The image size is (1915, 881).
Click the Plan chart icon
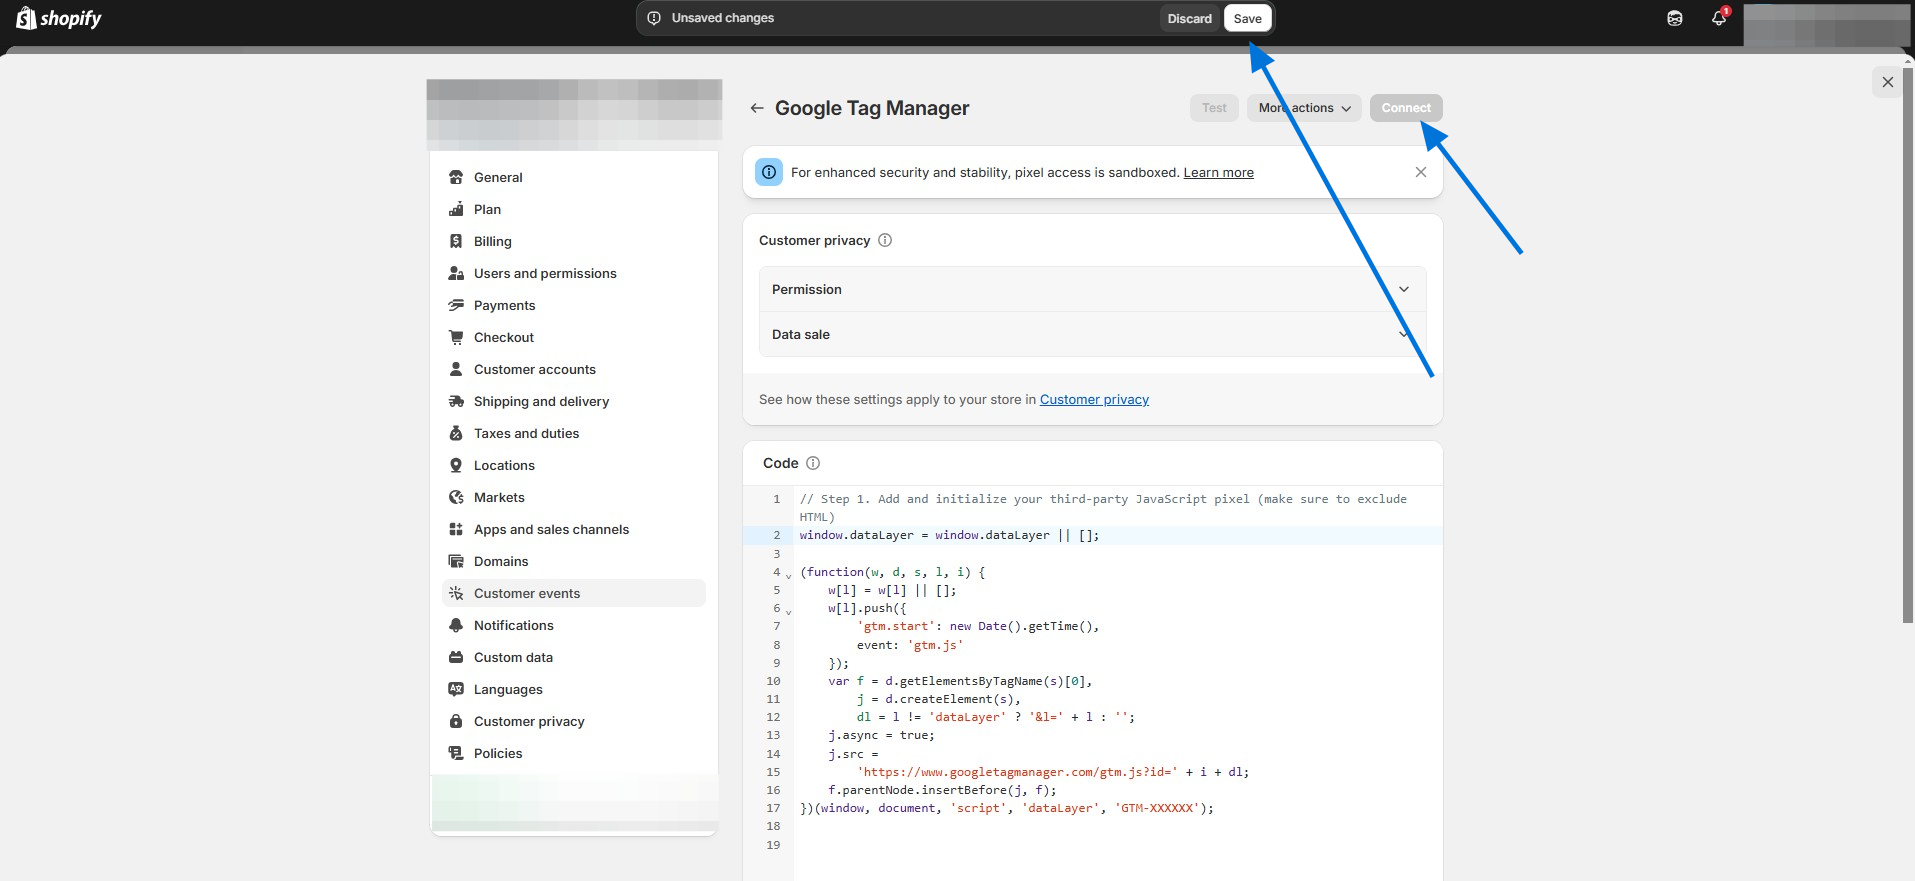pyautogui.click(x=456, y=209)
